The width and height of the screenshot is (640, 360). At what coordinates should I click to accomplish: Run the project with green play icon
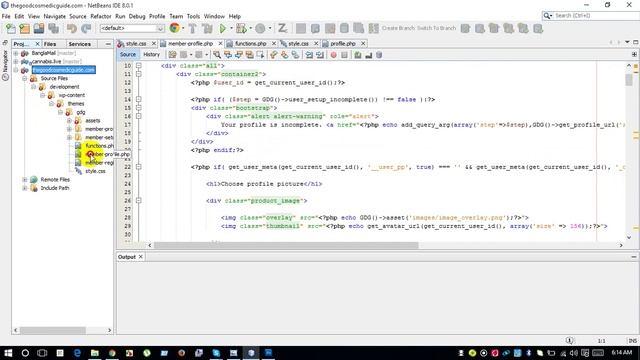(x=222, y=28)
